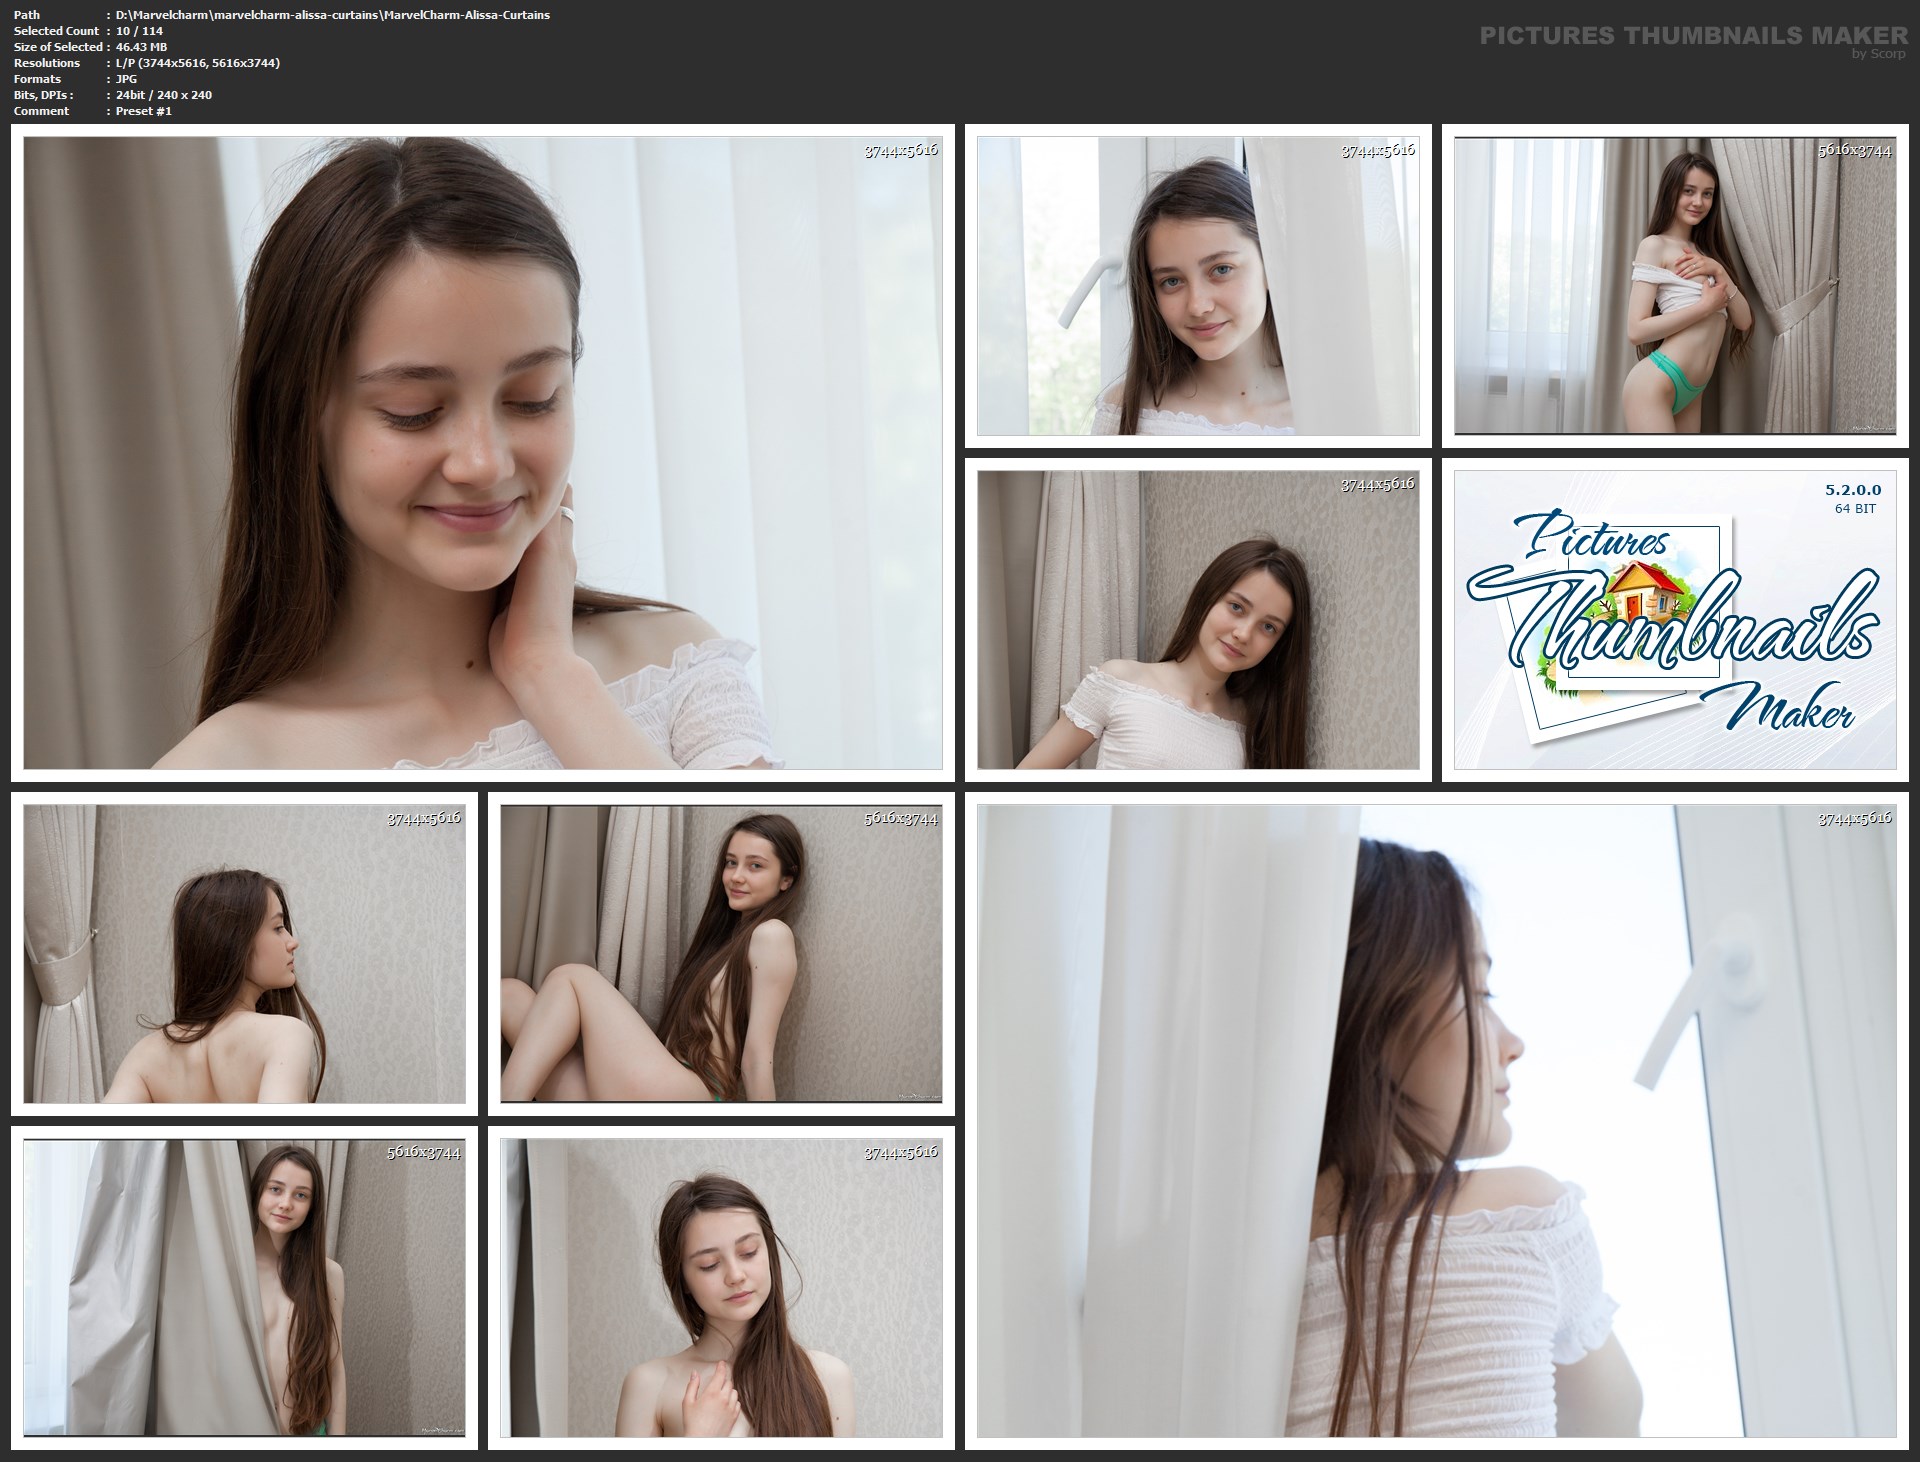Image resolution: width=1920 pixels, height=1462 pixels.
Task: Open the thumbnail of the person looking down with a hand on the chest
Action: pyautogui.click(x=720, y=1288)
